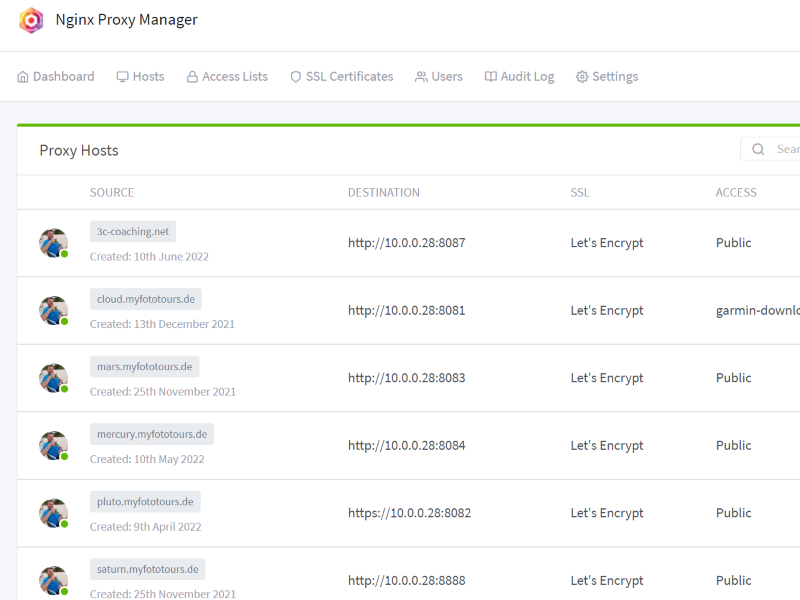Click the Dashboard home icon

click(x=23, y=77)
